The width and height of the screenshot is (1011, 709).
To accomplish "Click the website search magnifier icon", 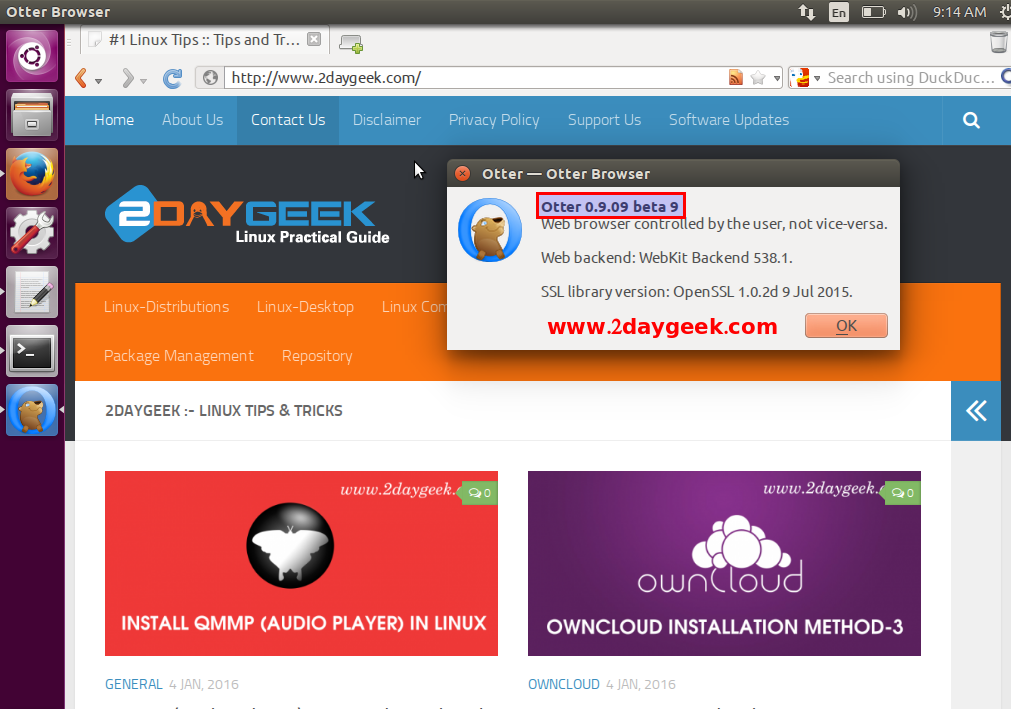I will pyautogui.click(x=971, y=120).
